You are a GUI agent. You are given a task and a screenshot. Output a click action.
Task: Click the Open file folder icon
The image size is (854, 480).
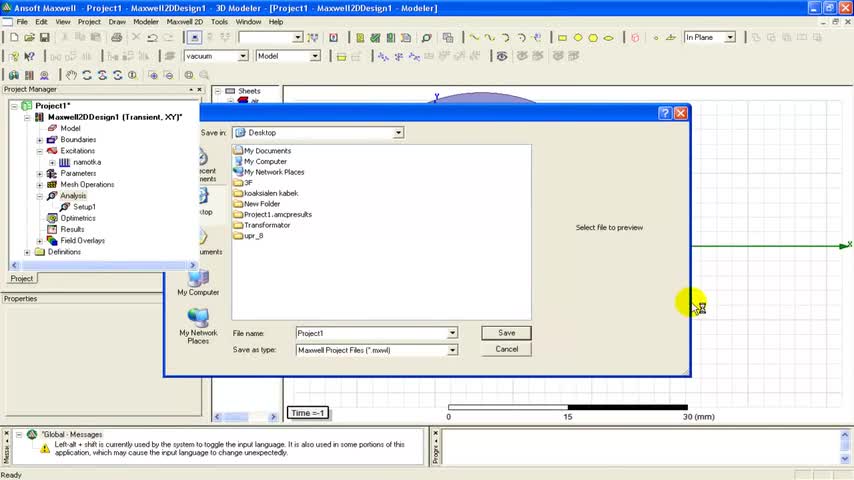point(29,37)
